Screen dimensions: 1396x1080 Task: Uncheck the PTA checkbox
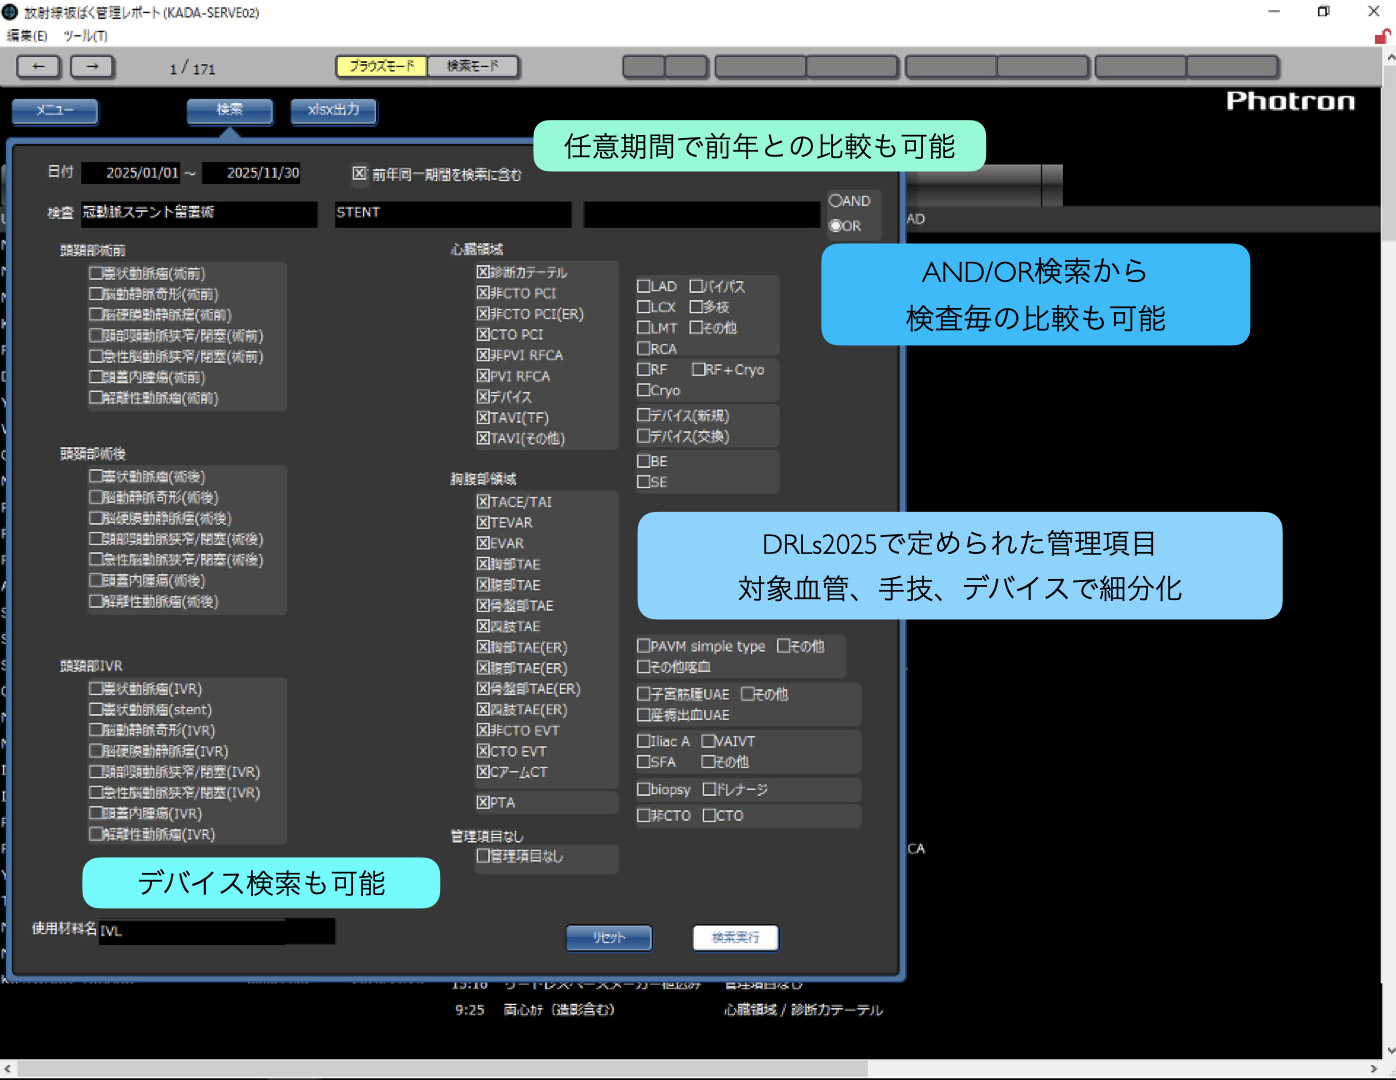(x=483, y=802)
